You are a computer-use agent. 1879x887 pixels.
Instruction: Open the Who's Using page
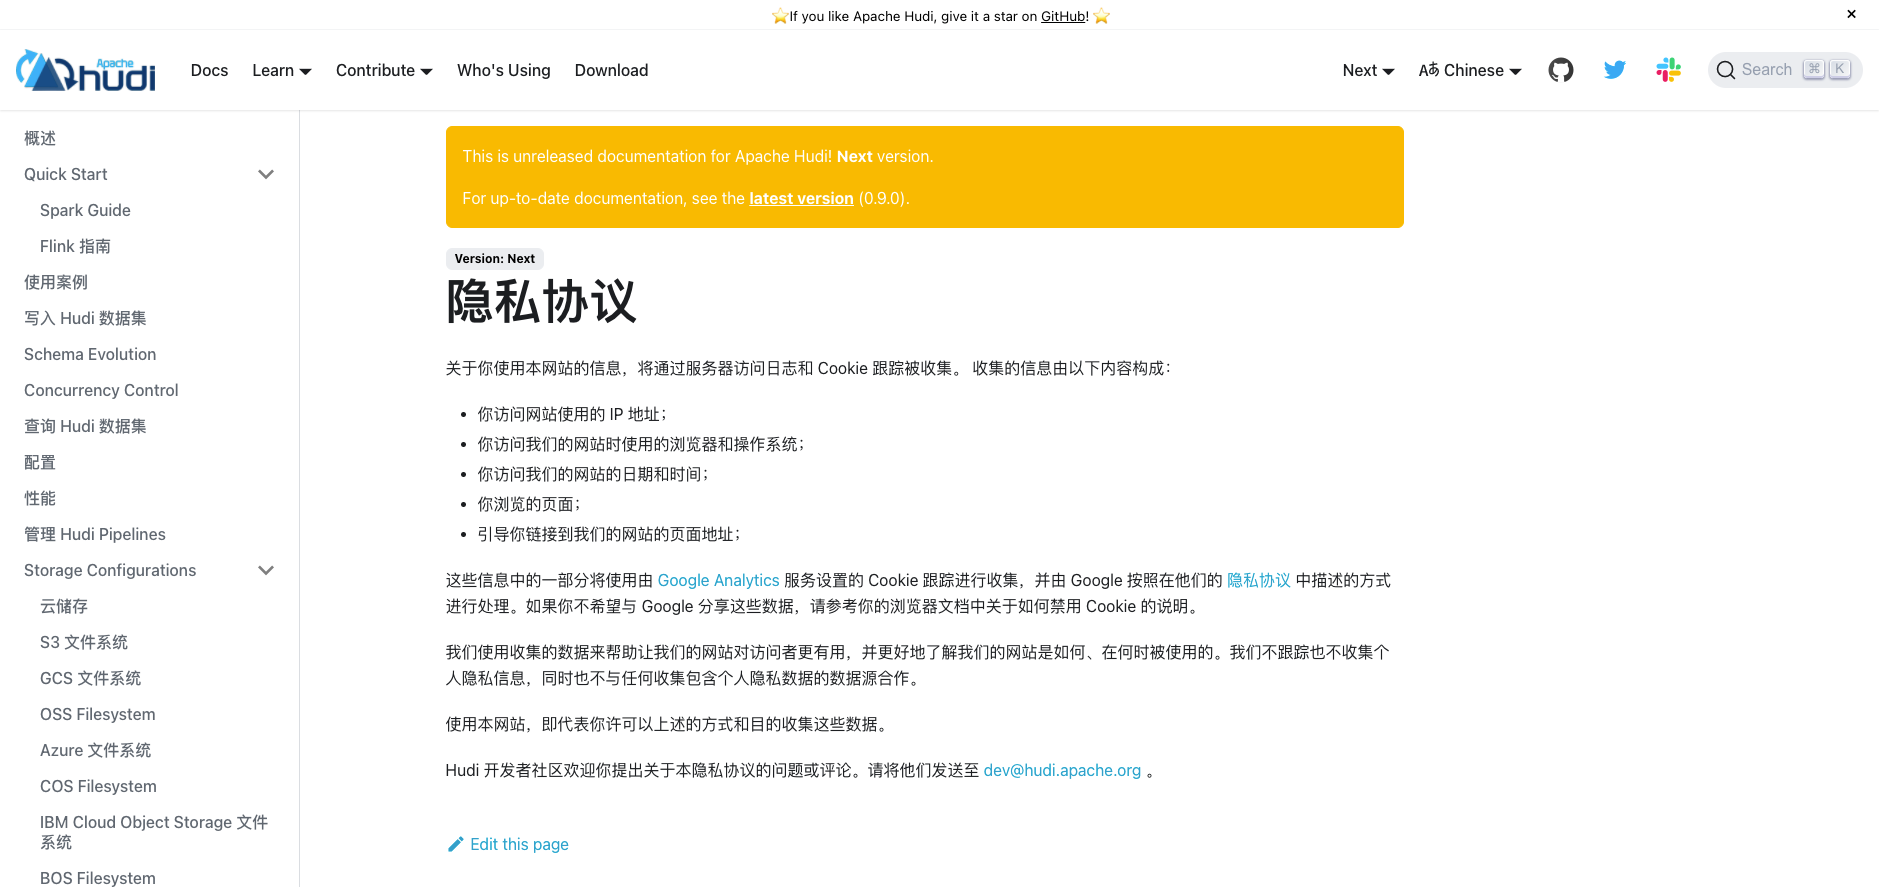[504, 70]
